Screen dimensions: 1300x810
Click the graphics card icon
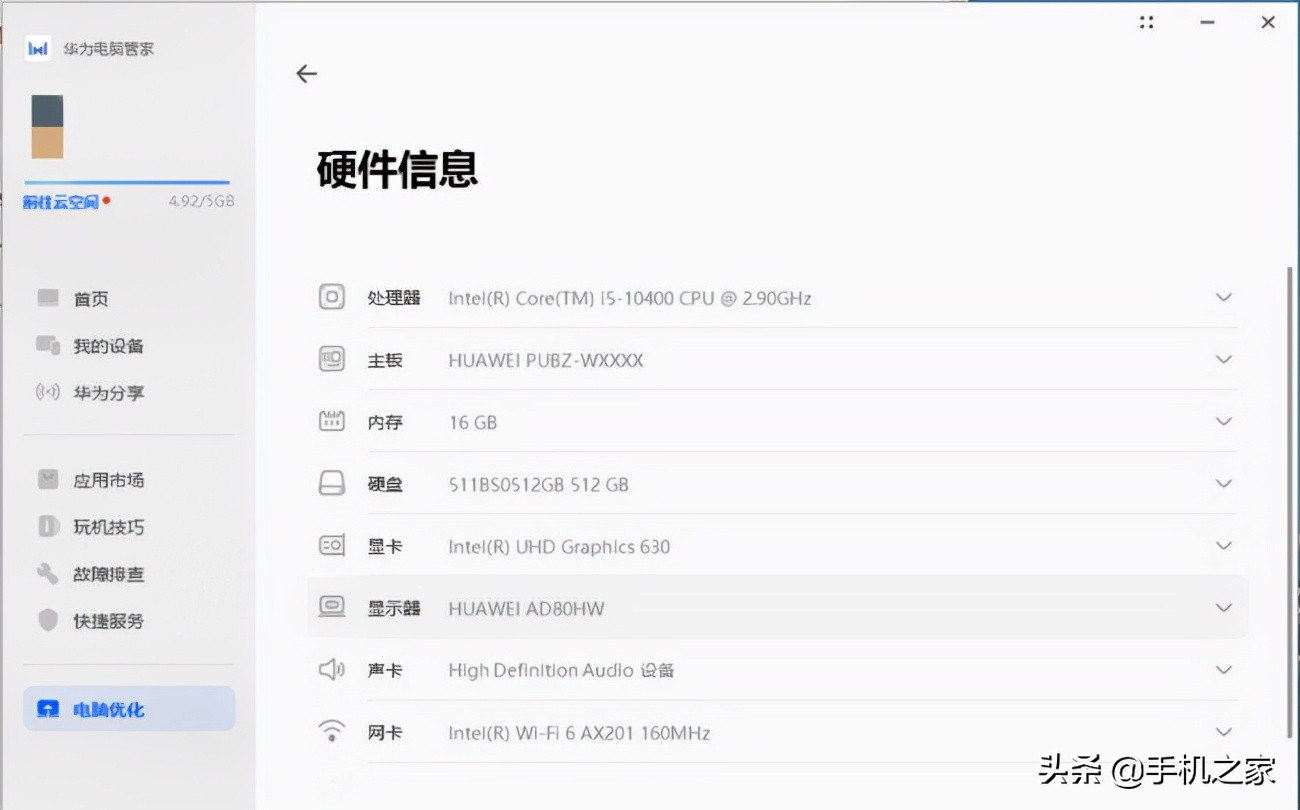click(x=331, y=546)
